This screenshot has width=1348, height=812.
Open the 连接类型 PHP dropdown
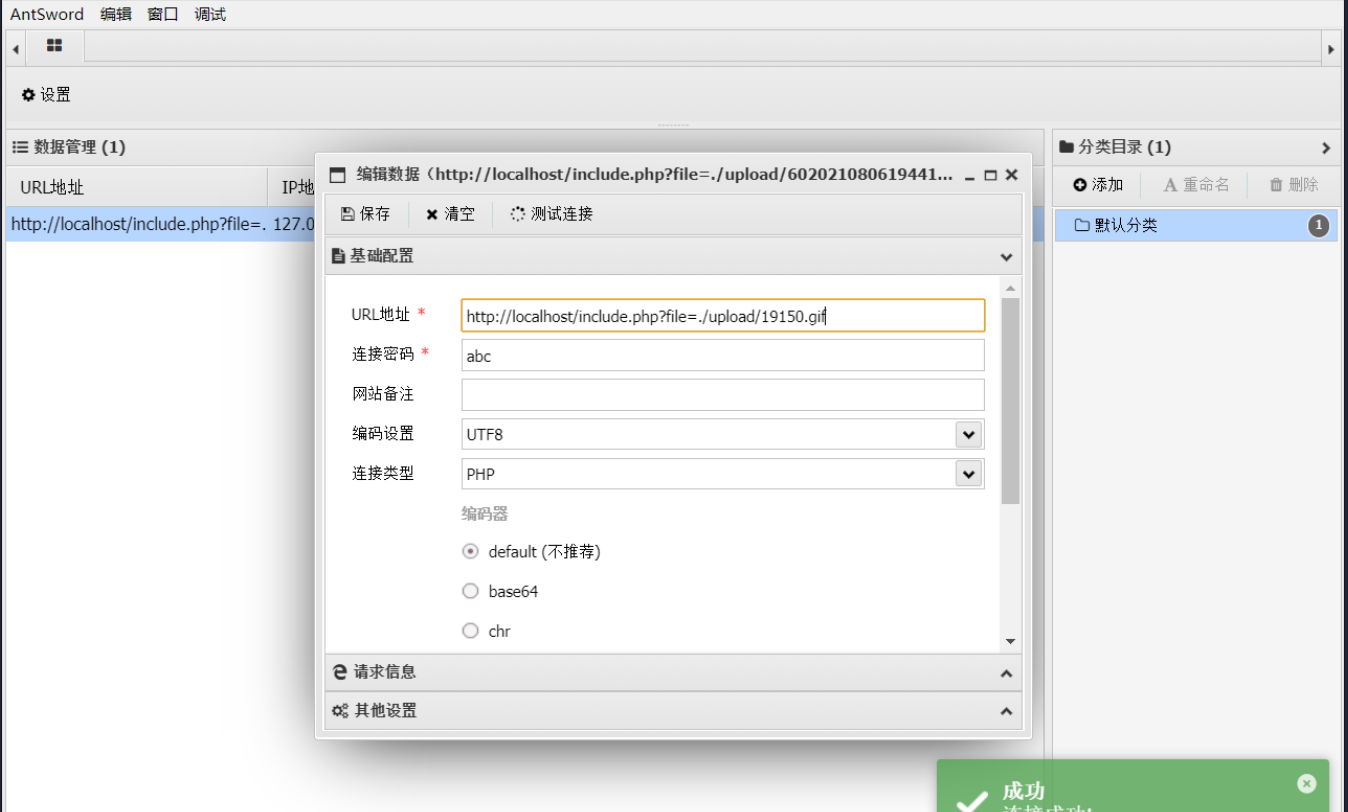(x=967, y=474)
